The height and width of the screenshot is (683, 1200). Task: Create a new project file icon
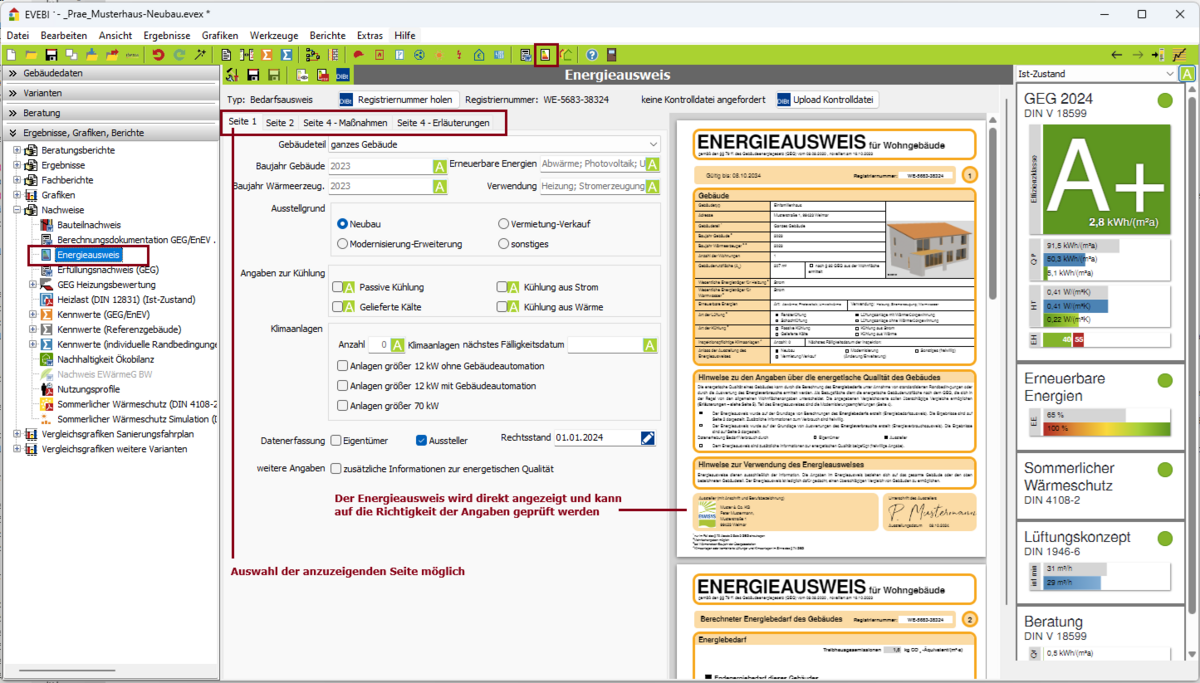click(x=12, y=55)
